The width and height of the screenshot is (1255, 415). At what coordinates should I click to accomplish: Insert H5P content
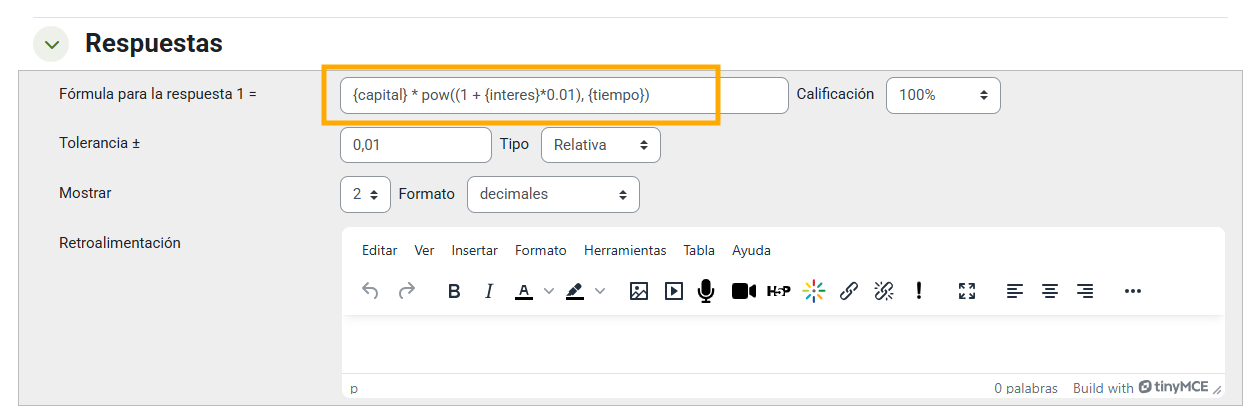(778, 291)
